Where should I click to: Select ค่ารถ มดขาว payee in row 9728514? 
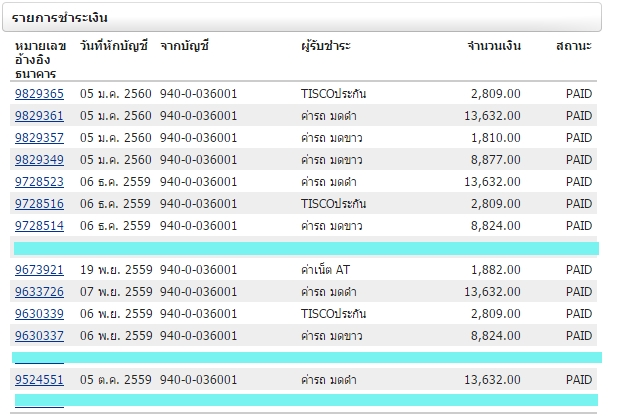pyautogui.click(x=332, y=226)
